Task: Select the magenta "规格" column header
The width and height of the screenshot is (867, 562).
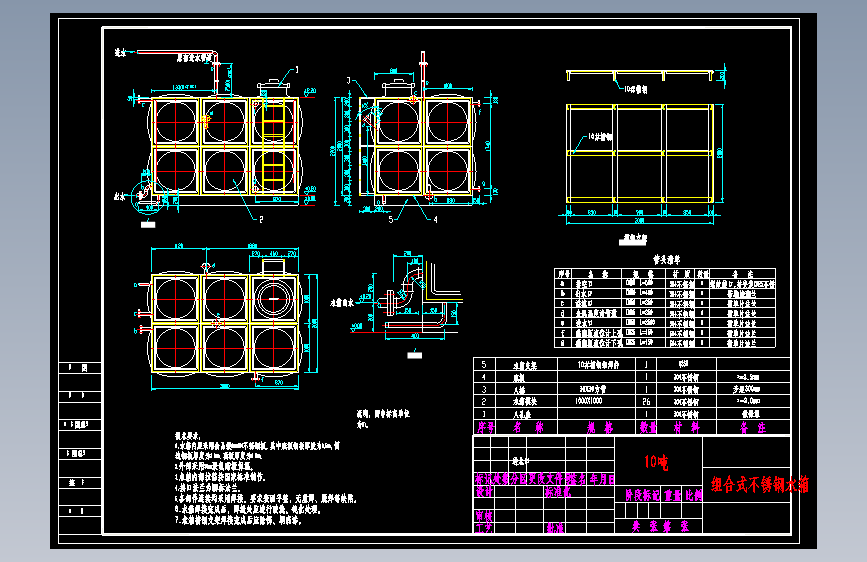Action: tap(600, 428)
